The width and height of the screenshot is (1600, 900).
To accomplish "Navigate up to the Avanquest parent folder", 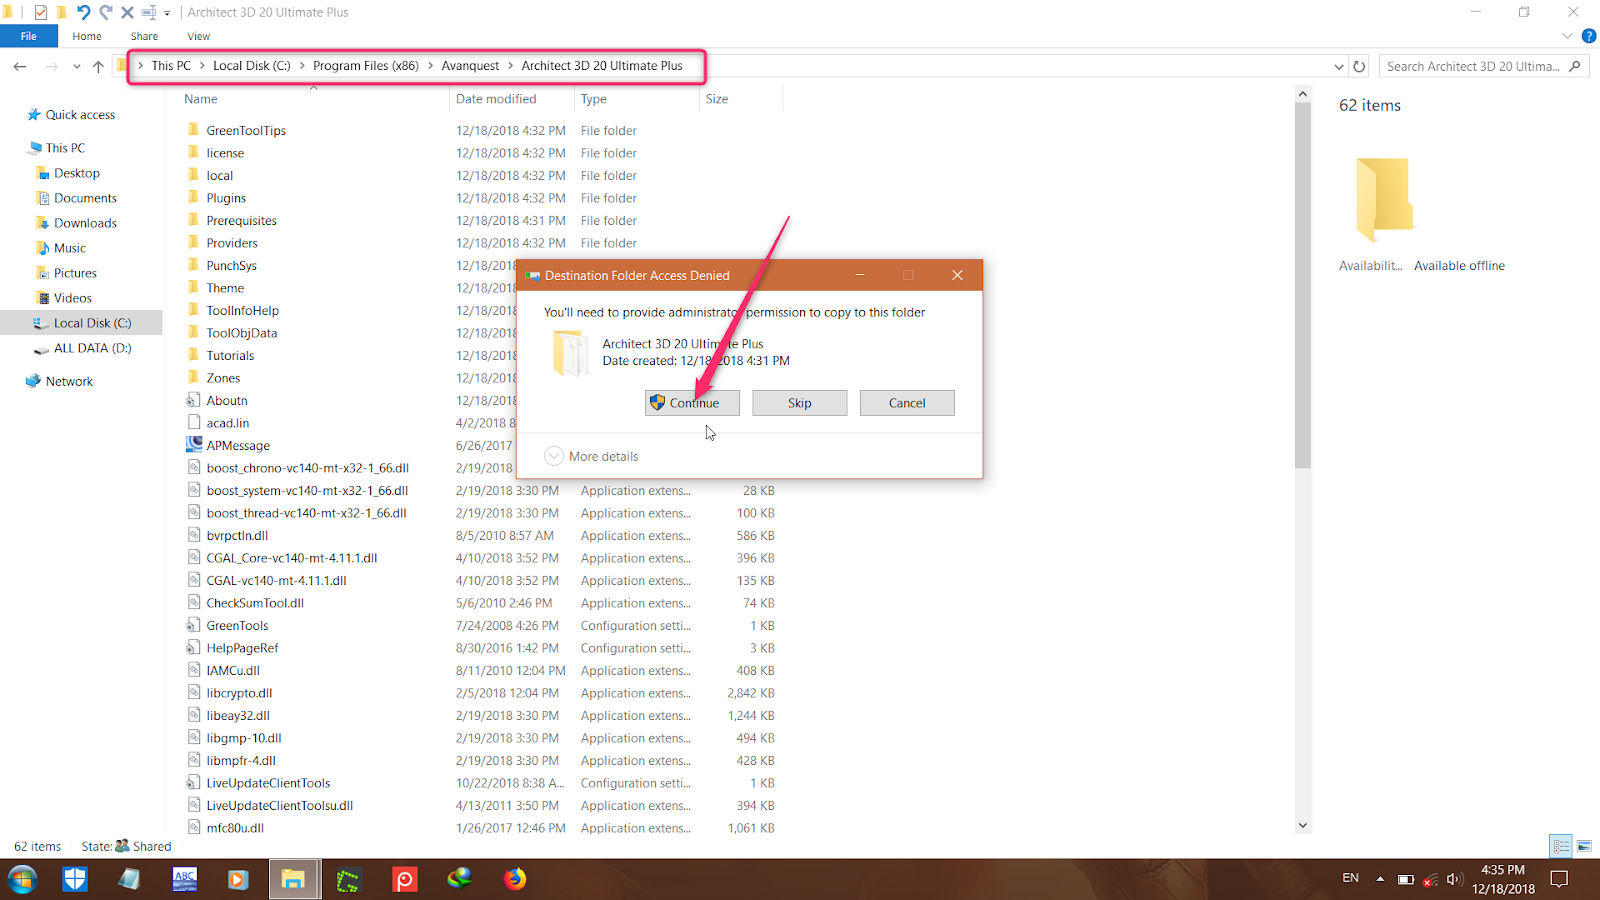I will click(98, 66).
